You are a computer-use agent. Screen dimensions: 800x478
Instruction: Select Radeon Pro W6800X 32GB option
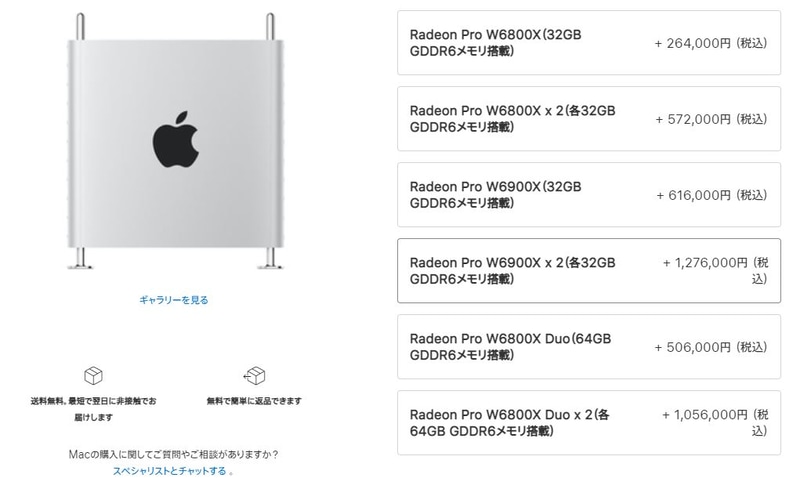pyautogui.click(x=589, y=43)
